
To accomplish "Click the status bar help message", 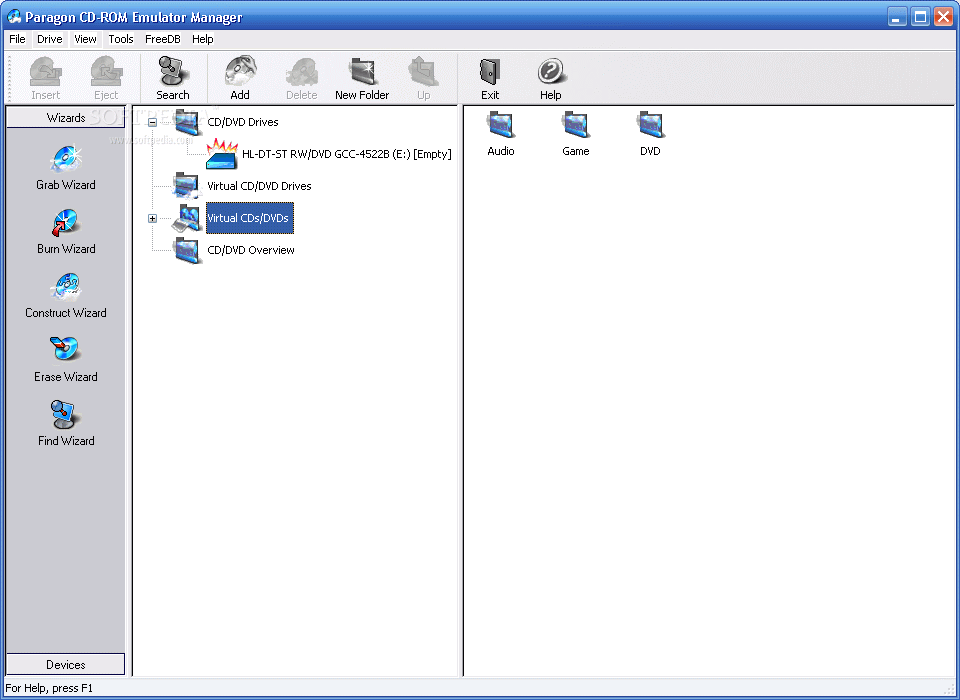I will (x=49, y=688).
